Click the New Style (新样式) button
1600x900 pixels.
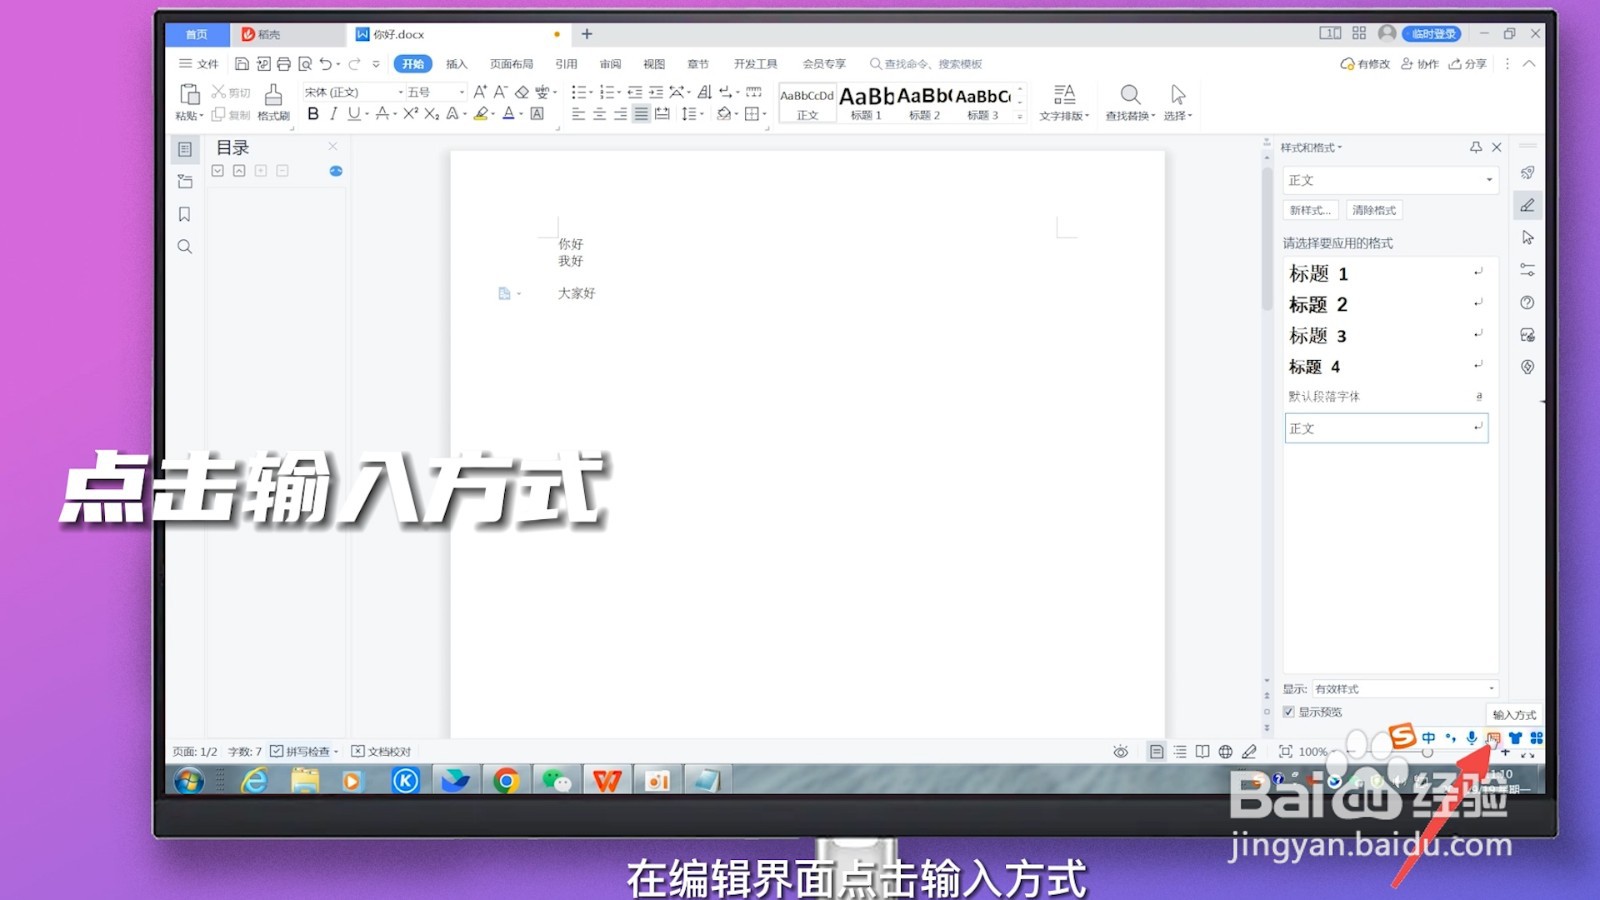point(1310,210)
